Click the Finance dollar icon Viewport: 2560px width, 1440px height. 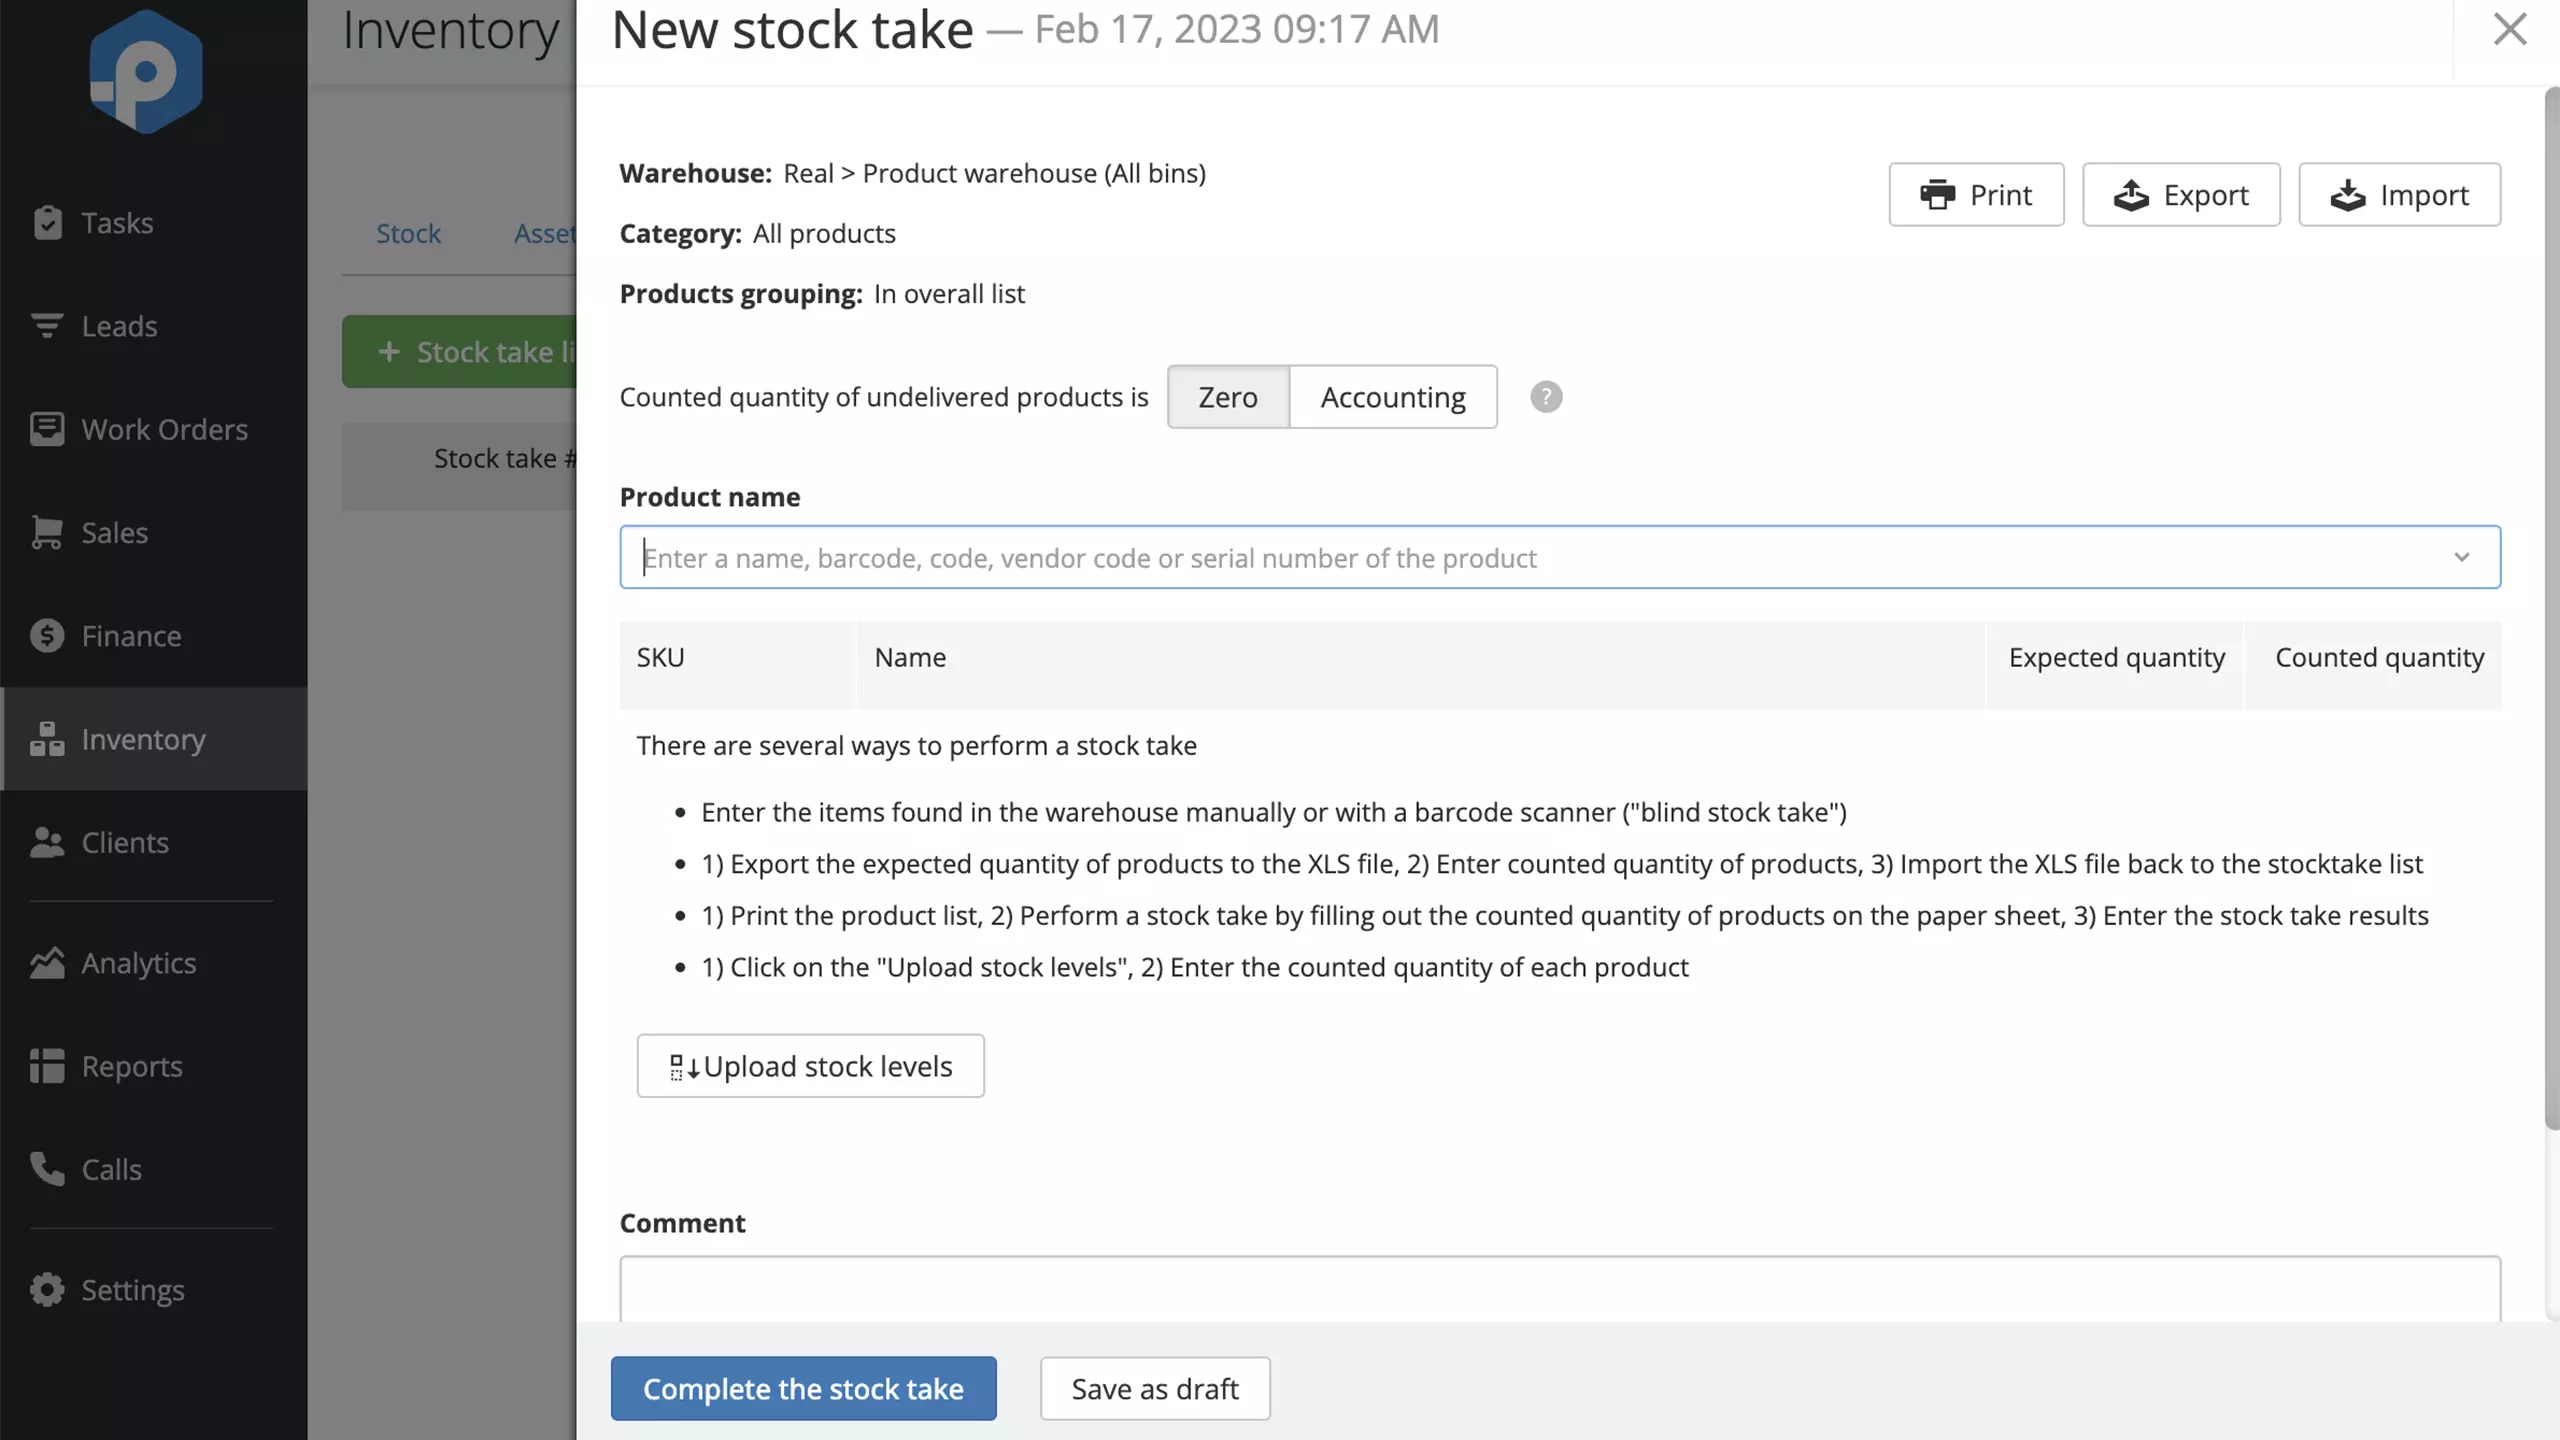[x=47, y=636]
